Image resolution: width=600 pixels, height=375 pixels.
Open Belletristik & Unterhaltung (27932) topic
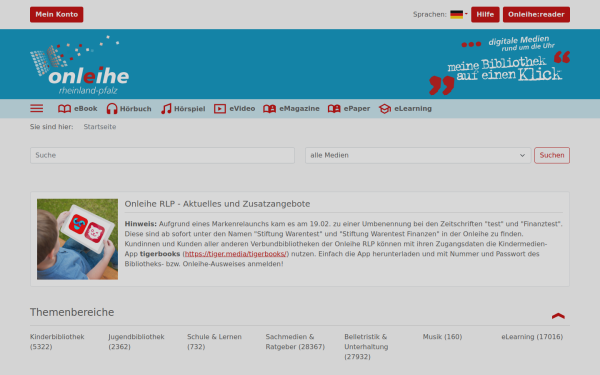[x=366, y=347]
